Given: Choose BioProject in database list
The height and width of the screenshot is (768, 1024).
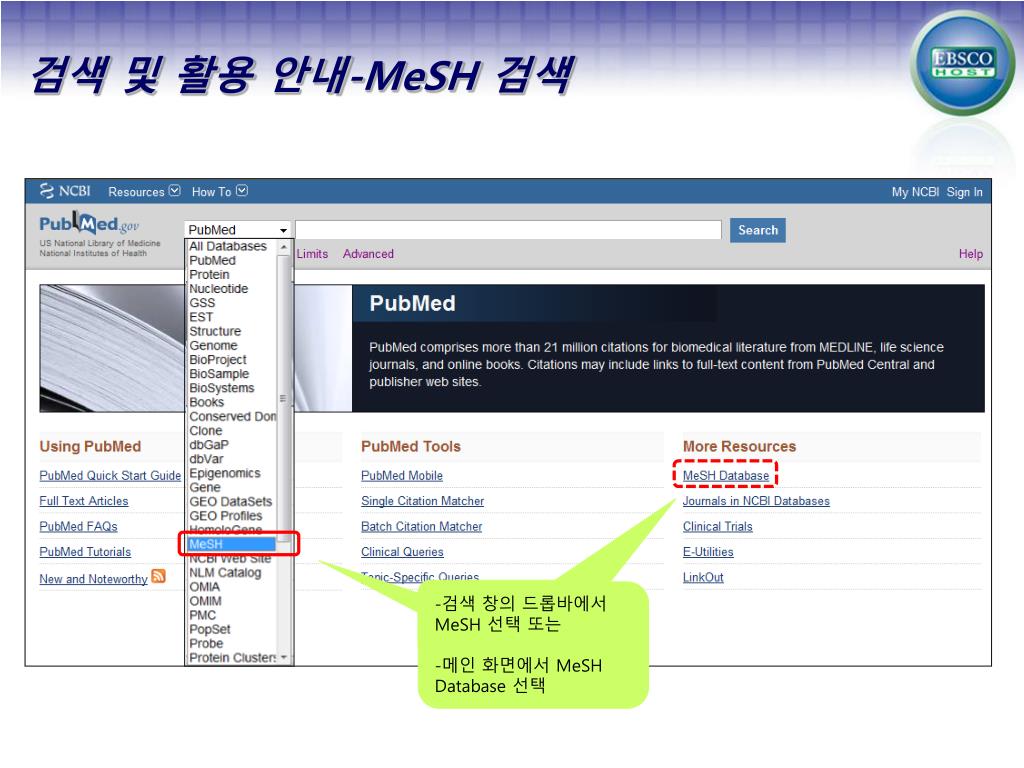Looking at the screenshot, I should click(x=217, y=360).
